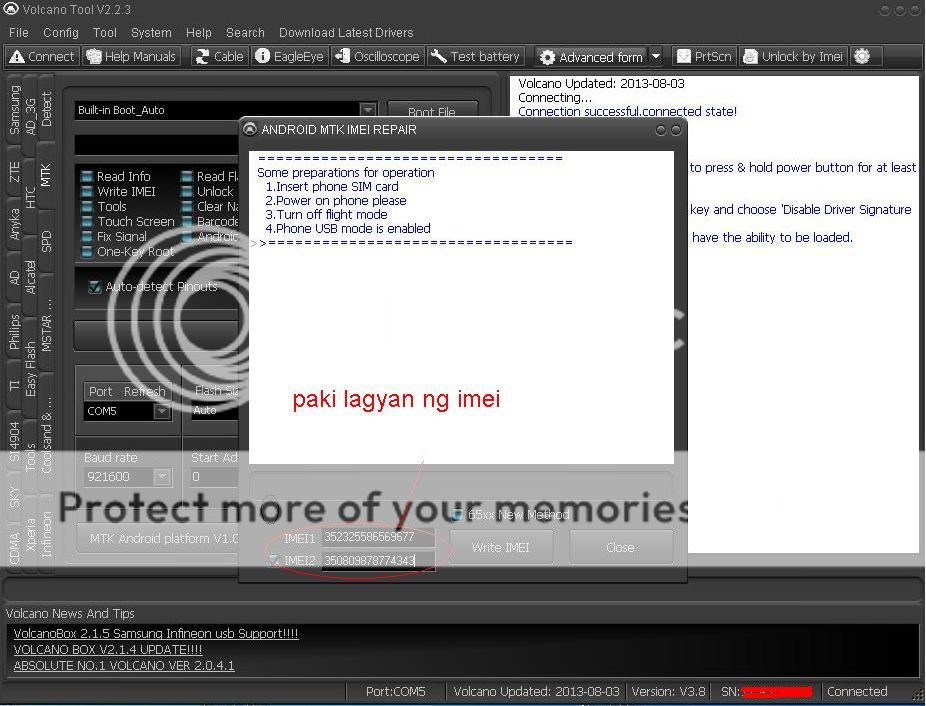Click the gear icon after Unlock by Imei
926x706 pixels.
pos(862,57)
